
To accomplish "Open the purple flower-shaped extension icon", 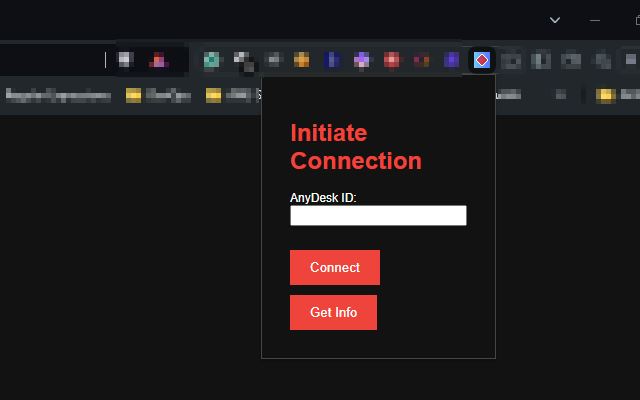I will tap(362, 60).
